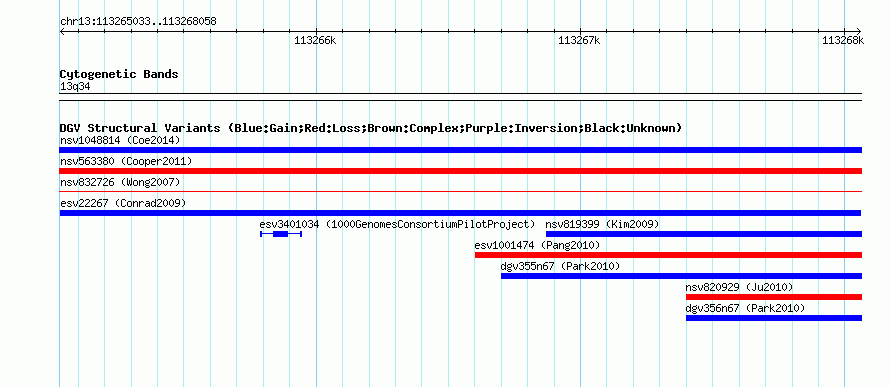Open the dgv356n67 (Park2010) label
The image size is (890, 387).
[745, 308]
